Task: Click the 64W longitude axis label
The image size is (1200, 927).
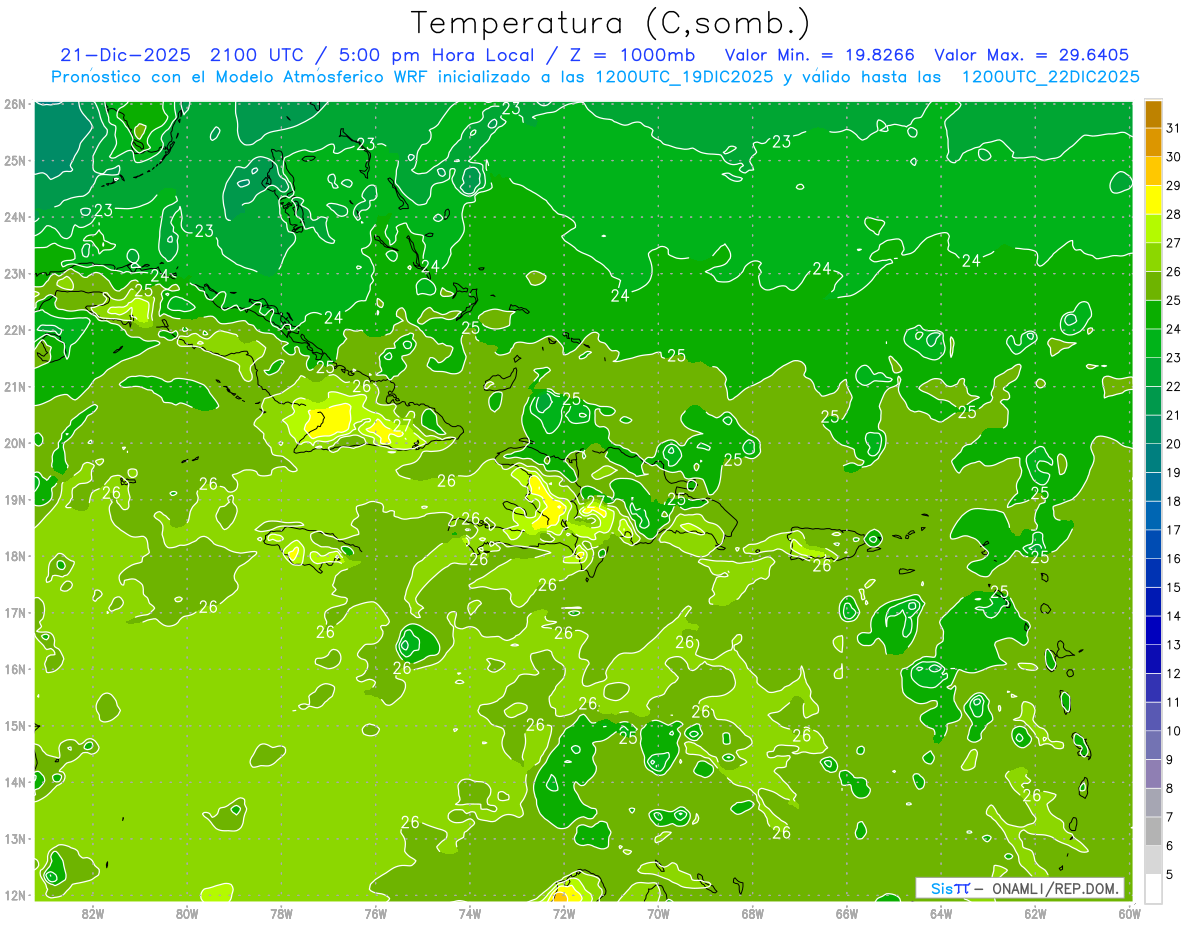Action: (x=940, y=913)
